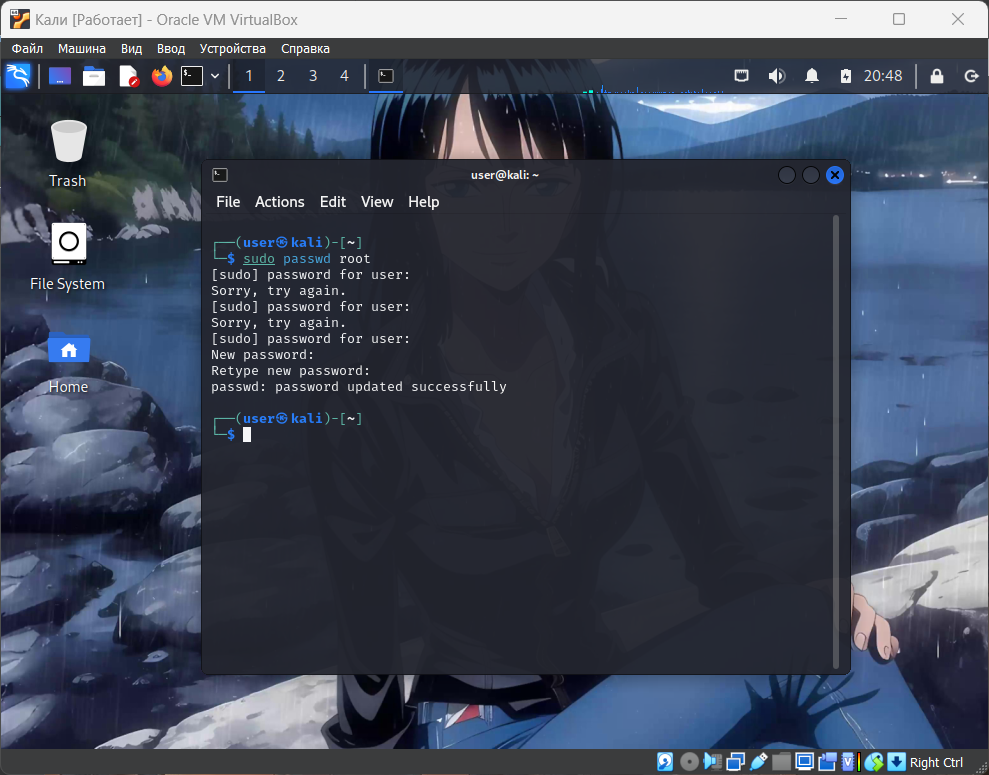The width and height of the screenshot is (989, 775).
Task: Open the file manager from the panel
Action: tap(94, 76)
